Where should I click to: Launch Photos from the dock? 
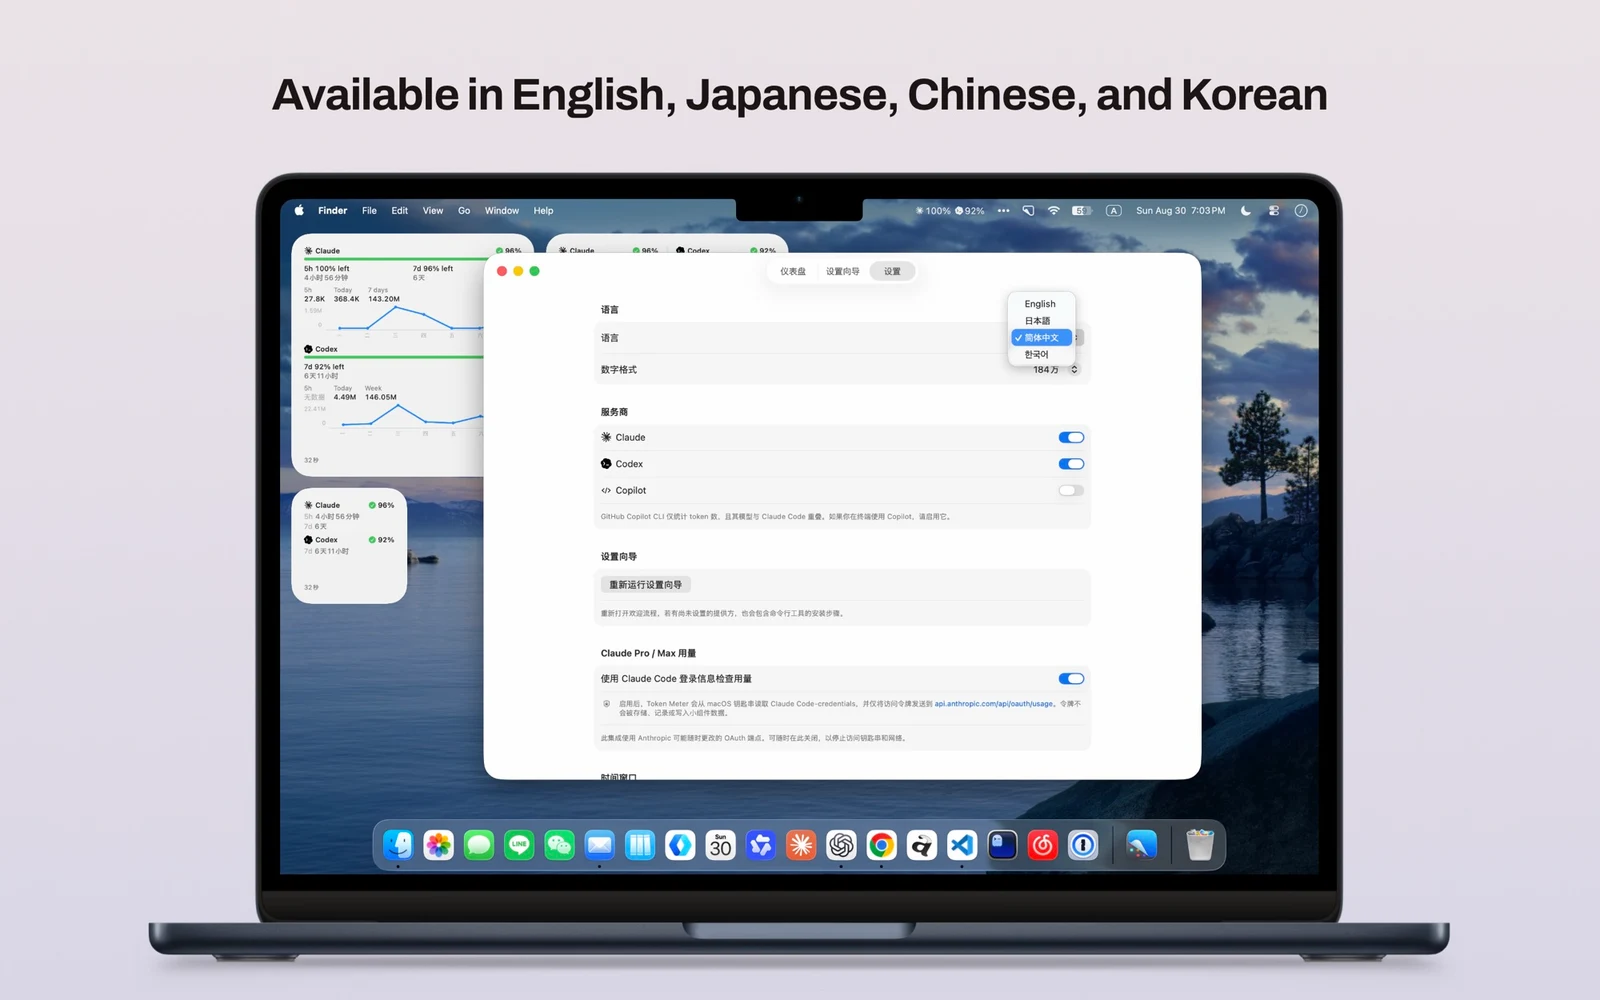[x=438, y=845]
